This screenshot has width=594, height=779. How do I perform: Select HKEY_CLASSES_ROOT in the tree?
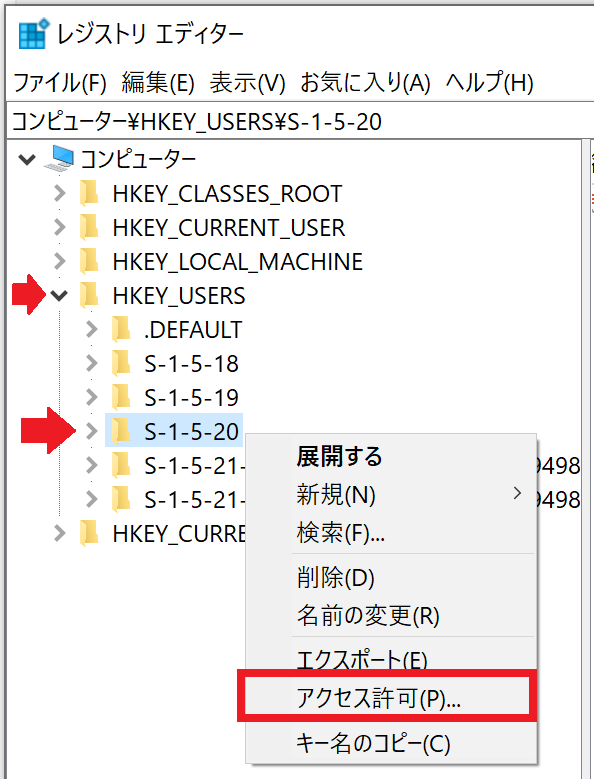[227, 193]
